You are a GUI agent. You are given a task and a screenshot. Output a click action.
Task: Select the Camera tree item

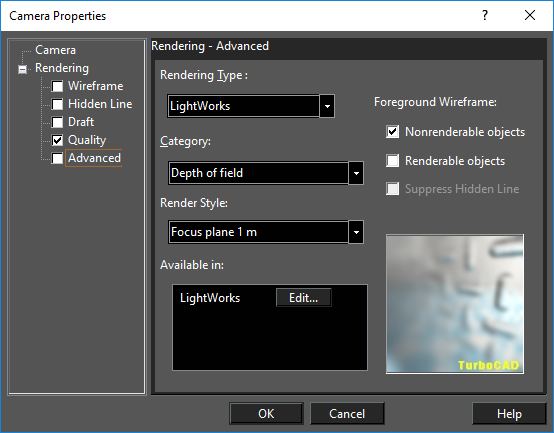click(55, 50)
